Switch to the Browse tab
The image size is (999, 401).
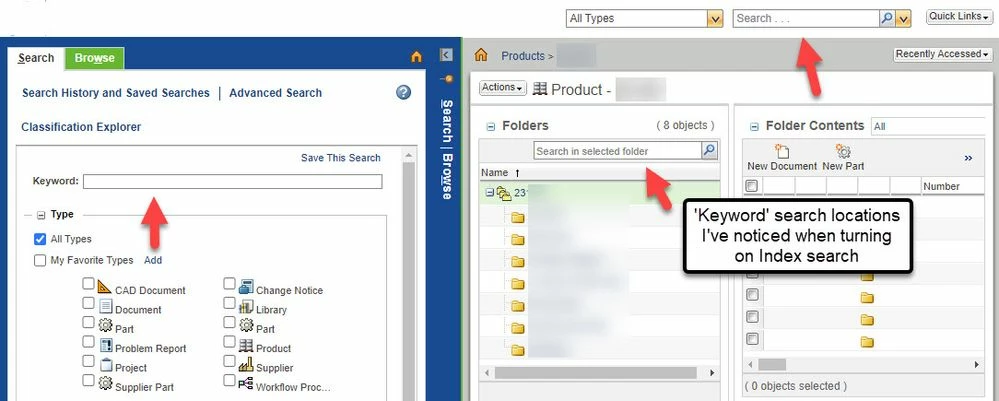(x=94, y=58)
